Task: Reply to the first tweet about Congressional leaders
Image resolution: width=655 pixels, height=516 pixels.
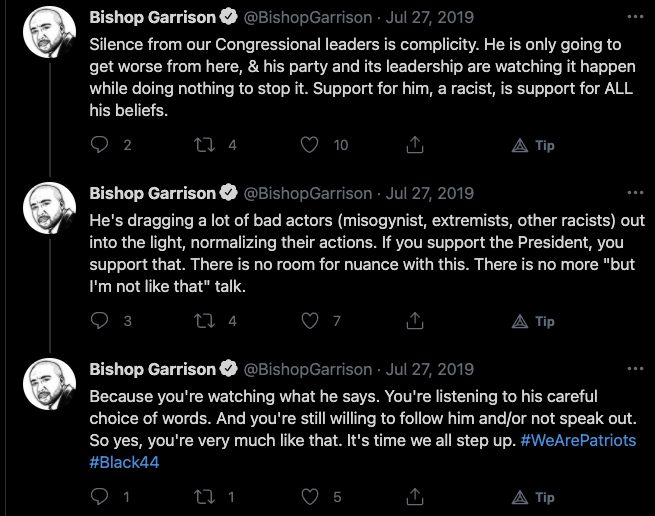Action: click(x=99, y=145)
